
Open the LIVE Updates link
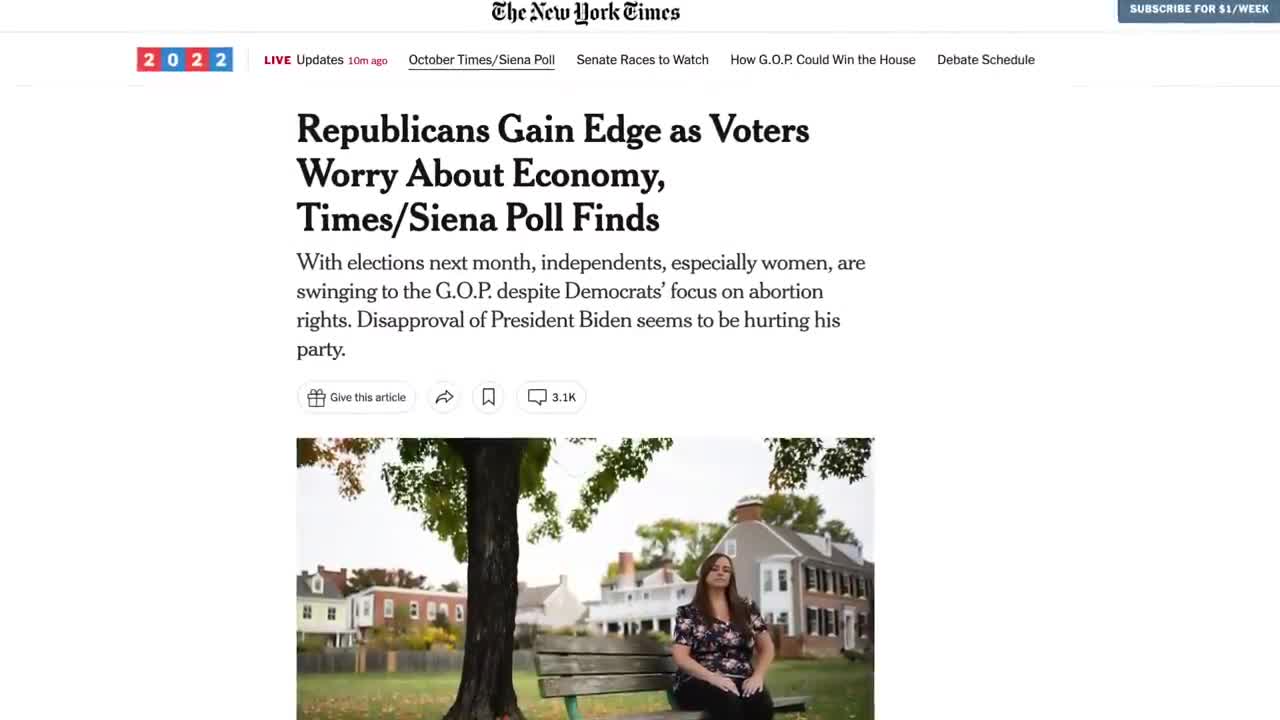pyautogui.click(x=325, y=60)
